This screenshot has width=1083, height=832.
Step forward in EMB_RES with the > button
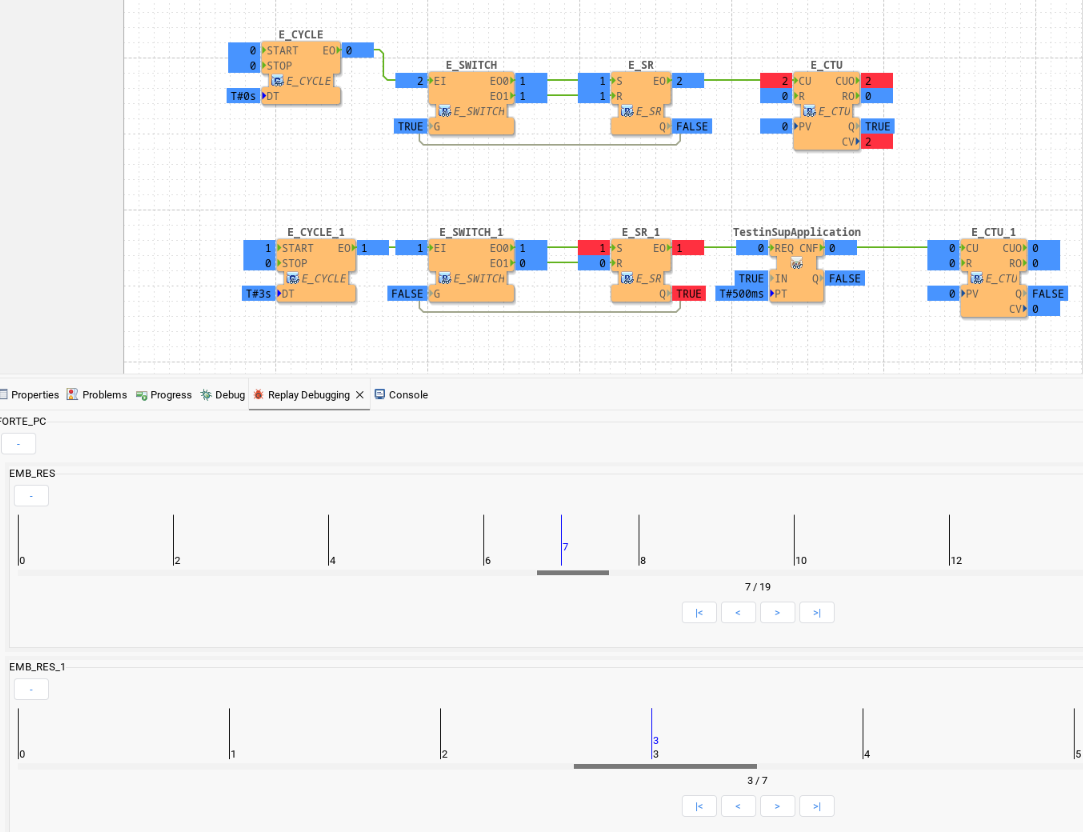coord(777,612)
